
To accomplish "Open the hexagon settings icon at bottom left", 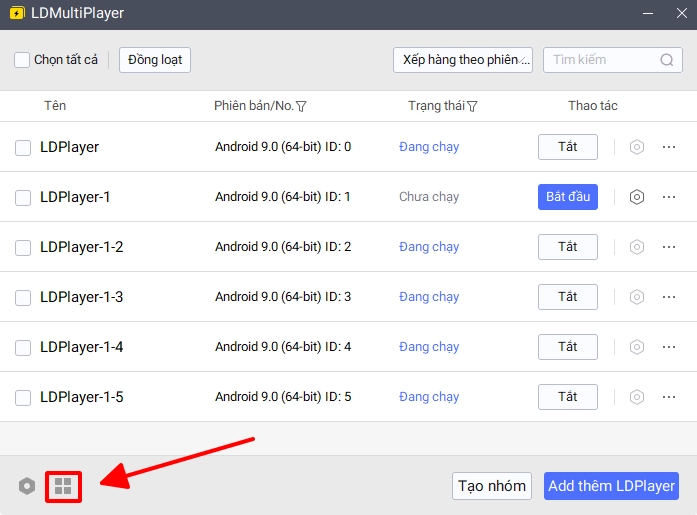I will pos(27,486).
